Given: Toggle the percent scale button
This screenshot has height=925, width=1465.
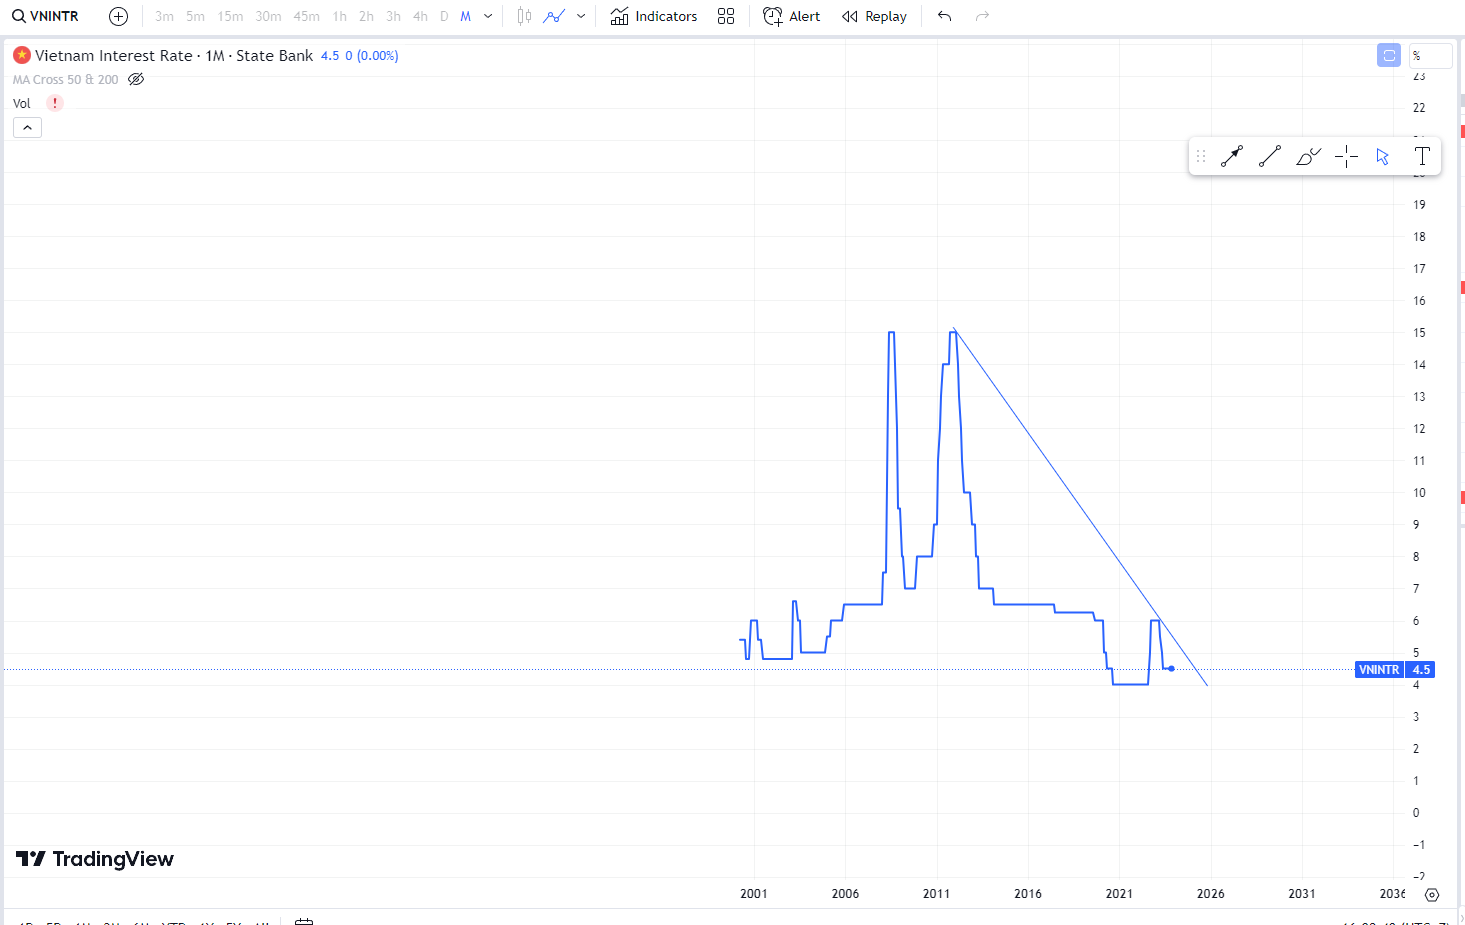Looking at the screenshot, I should (x=1417, y=55).
